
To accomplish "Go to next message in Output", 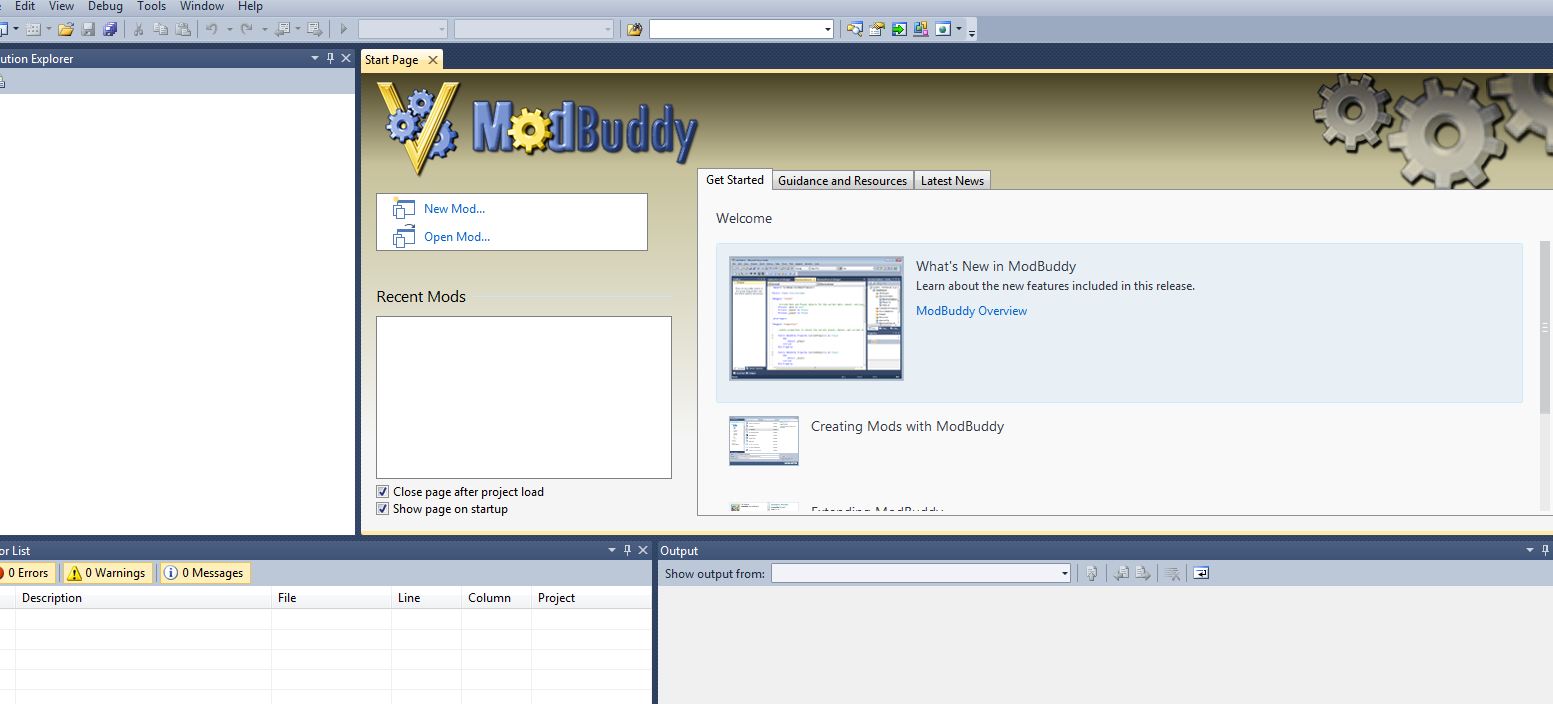I will point(1143,573).
